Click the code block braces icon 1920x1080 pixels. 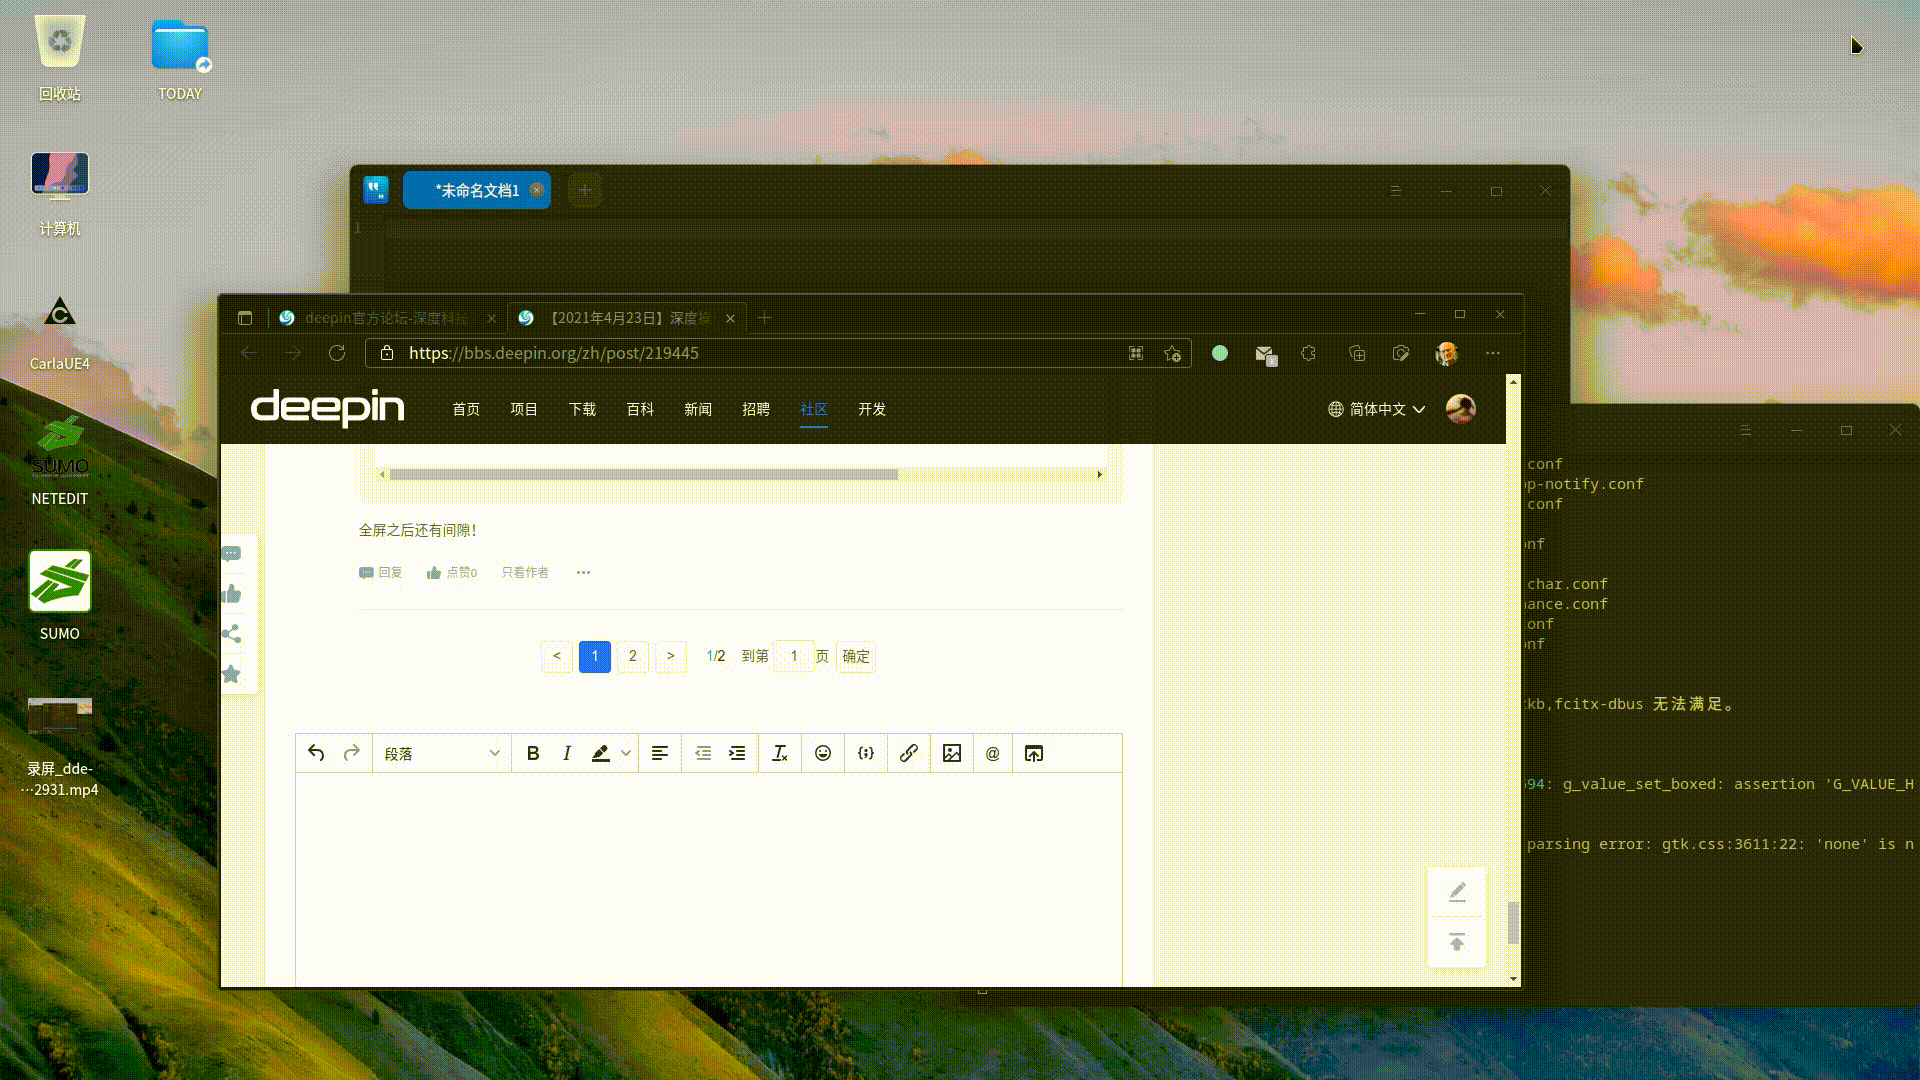click(866, 753)
